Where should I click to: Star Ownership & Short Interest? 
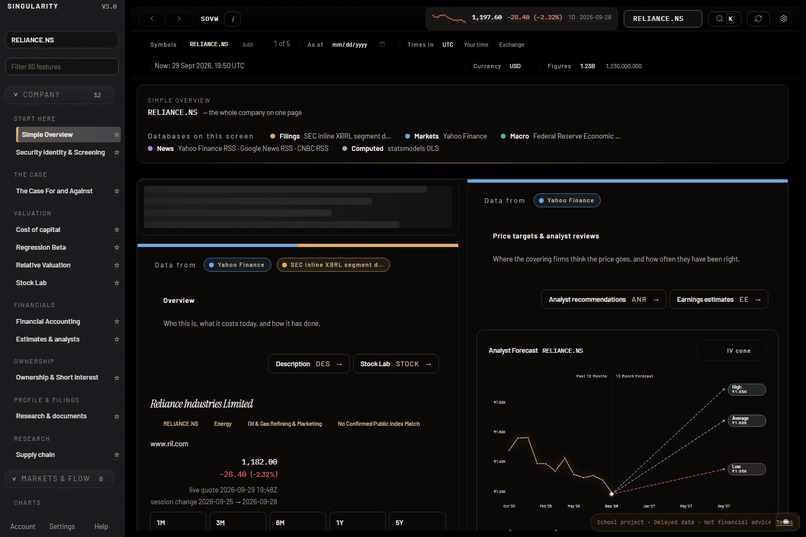coord(117,378)
